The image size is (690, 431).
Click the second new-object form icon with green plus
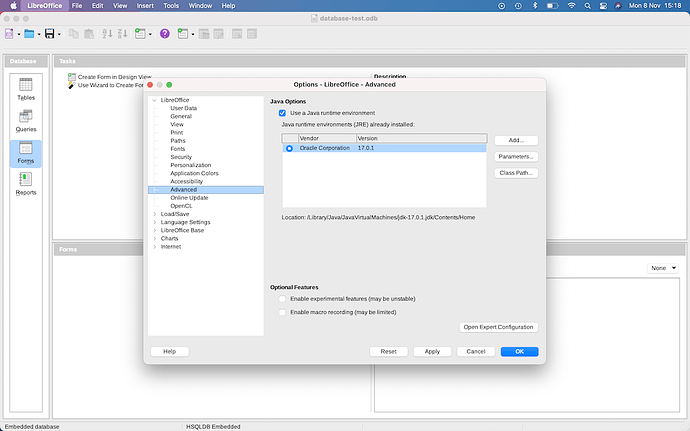click(183, 34)
